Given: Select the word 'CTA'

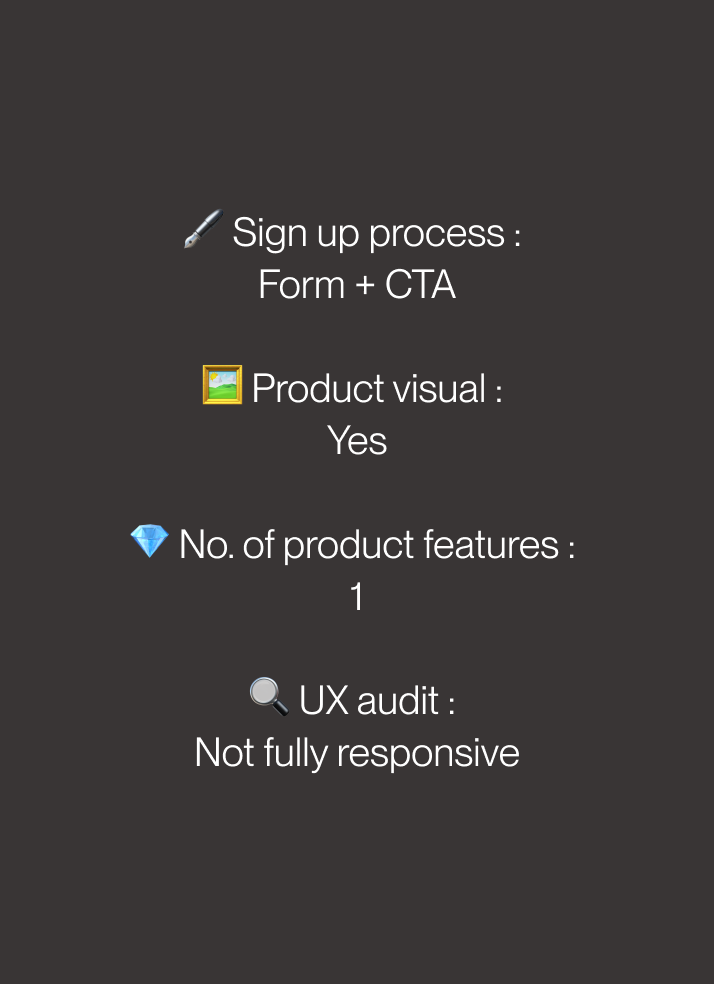Looking at the screenshot, I should click(x=420, y=285).
